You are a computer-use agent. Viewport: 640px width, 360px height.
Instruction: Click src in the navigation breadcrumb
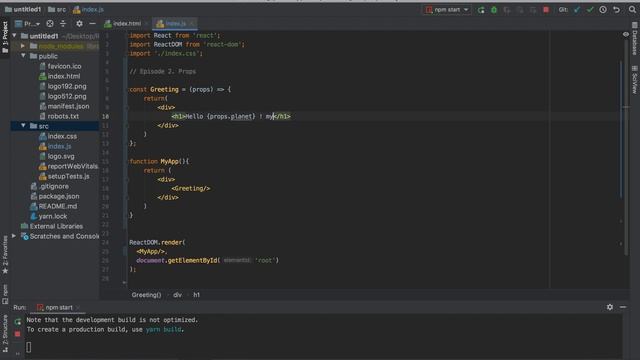[x=57, y=9]
